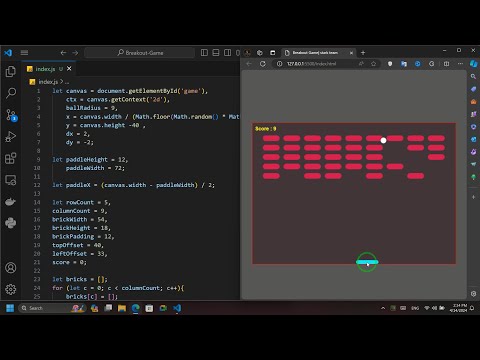Image resolution: width=480 pixels, height=360 pixels.
Task: Open the Manage gear in VS Code
Action: point(11,289)
